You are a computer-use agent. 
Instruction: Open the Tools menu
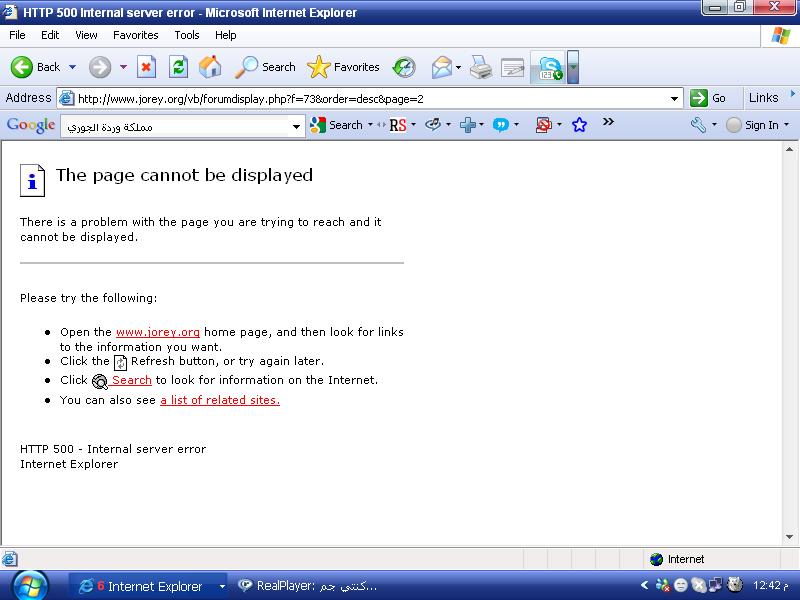[187, 35]
